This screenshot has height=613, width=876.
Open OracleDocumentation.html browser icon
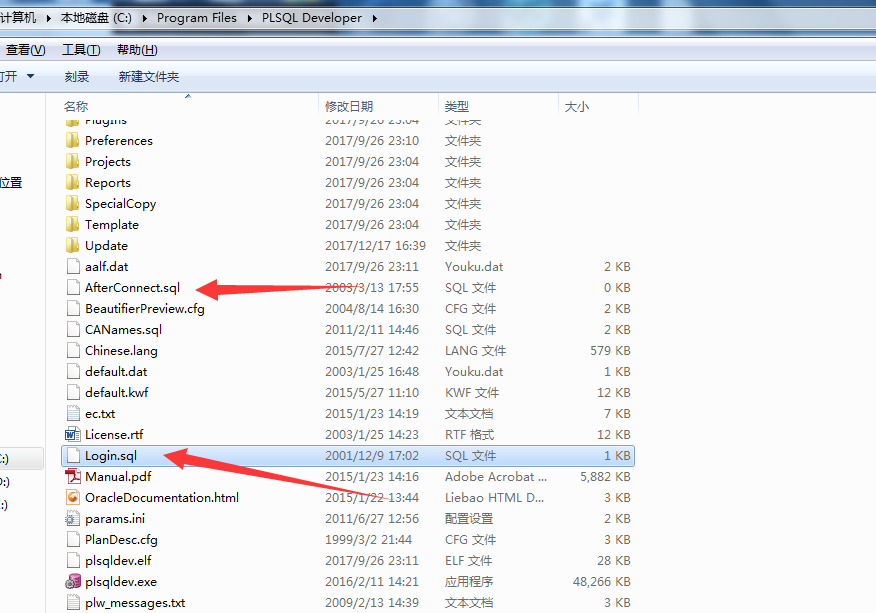coord(73,497)
